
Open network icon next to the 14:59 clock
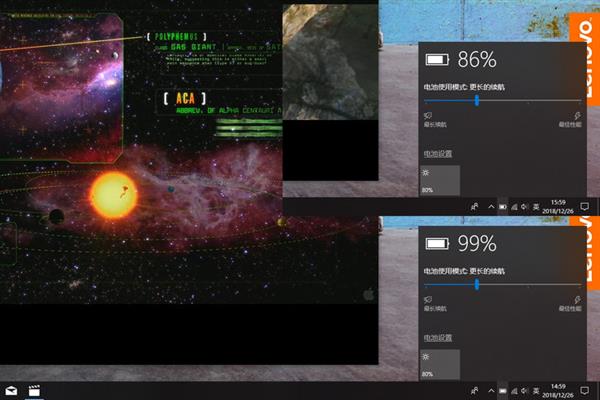[x=514, y=391]
